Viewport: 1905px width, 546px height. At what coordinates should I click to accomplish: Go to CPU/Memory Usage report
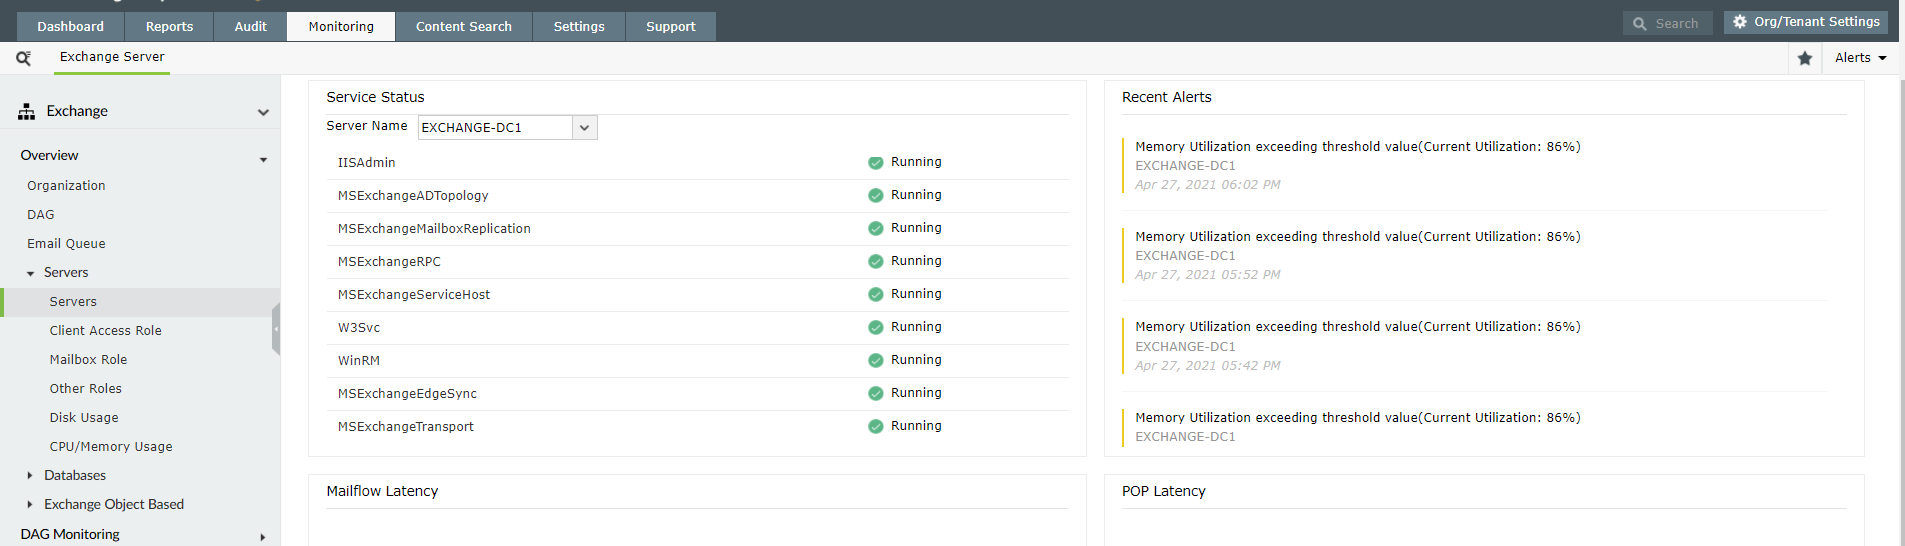tap(111, 447)
